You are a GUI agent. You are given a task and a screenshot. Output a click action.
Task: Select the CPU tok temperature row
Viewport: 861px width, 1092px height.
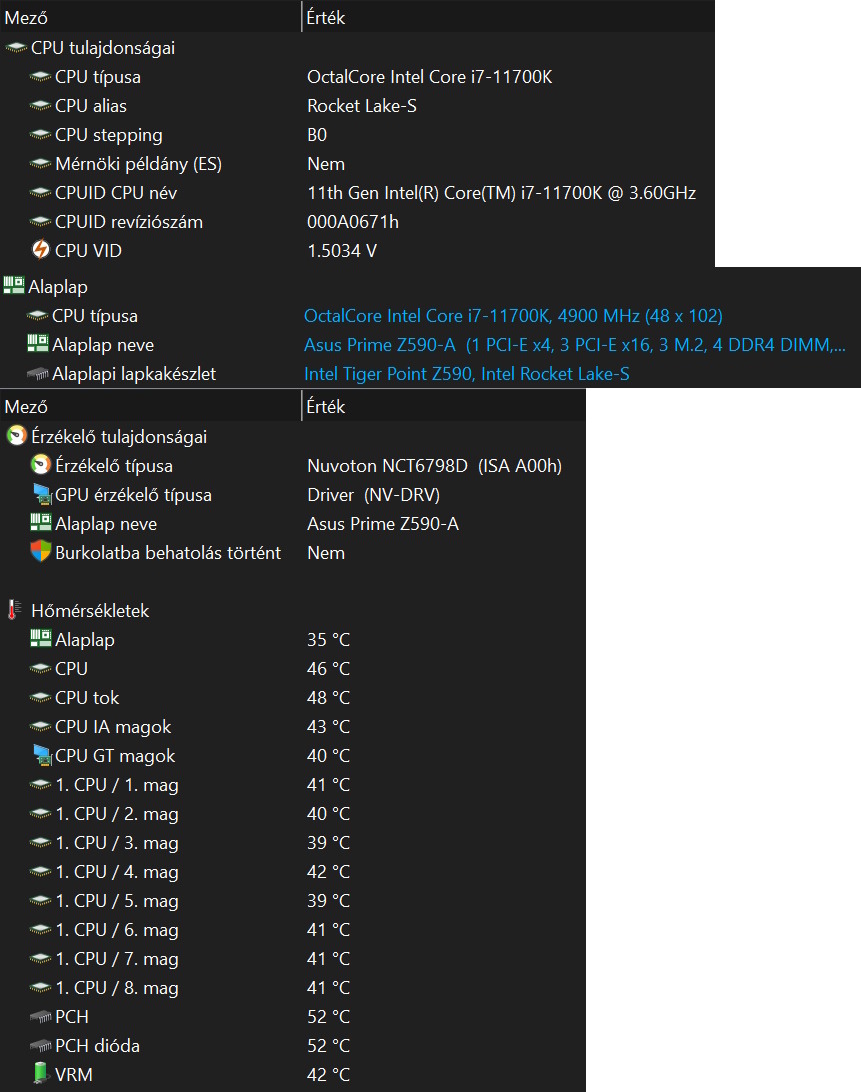87,697
